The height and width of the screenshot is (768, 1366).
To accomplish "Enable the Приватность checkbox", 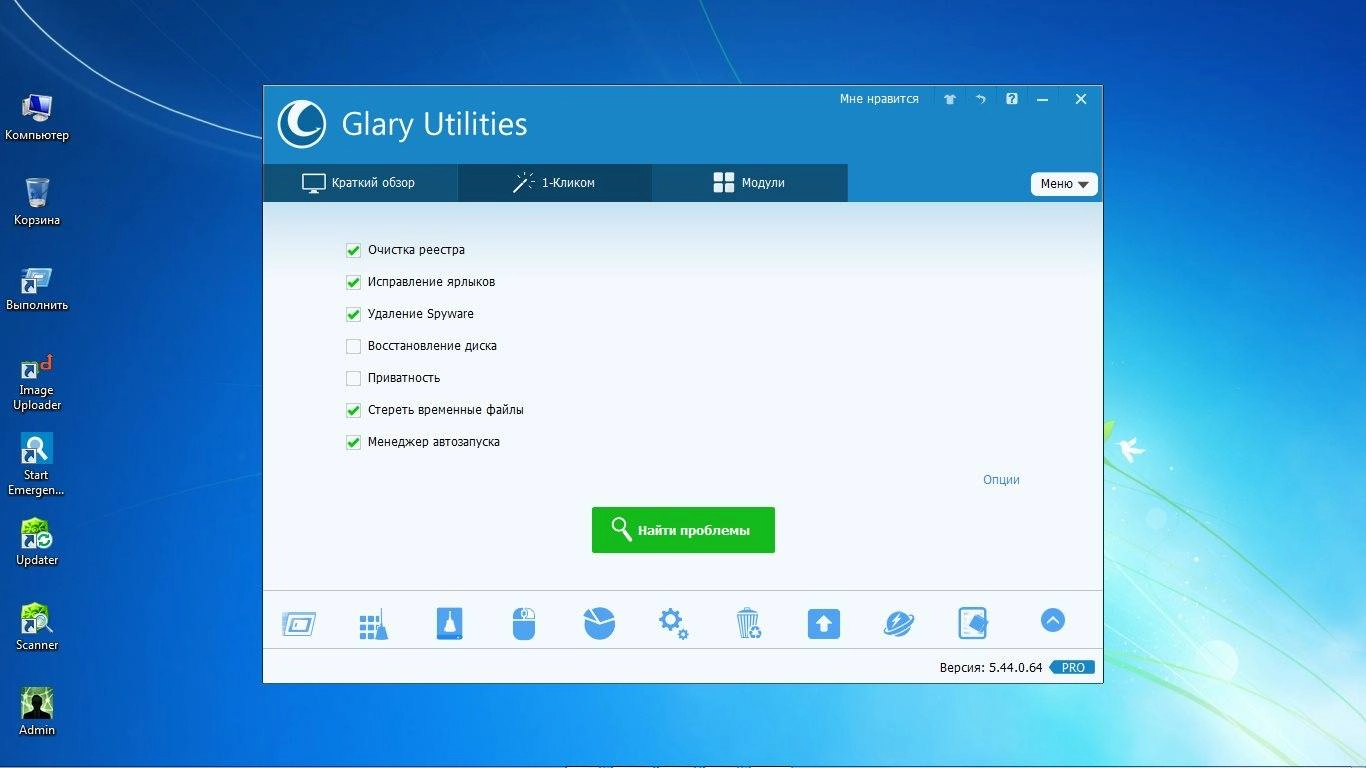I will [x=353, y=378].
